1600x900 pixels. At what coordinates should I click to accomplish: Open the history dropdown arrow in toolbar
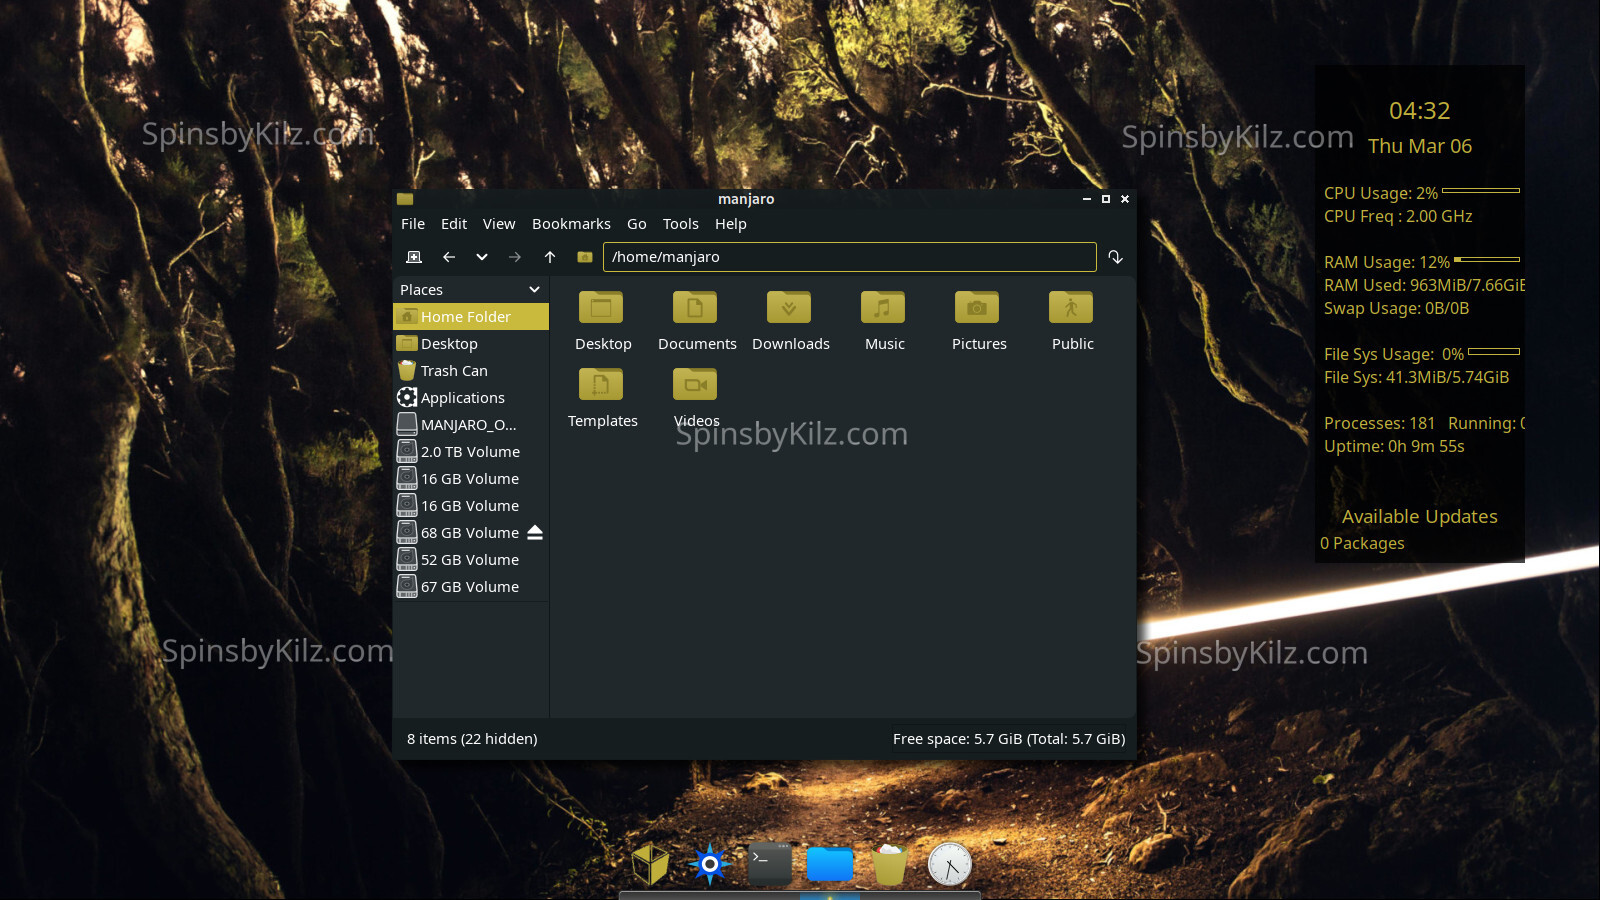click(482, 257)
